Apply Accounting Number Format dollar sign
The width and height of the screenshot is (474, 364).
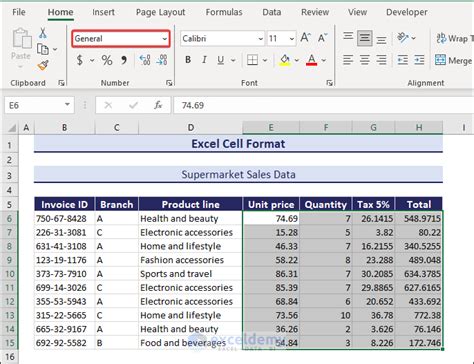80,60
